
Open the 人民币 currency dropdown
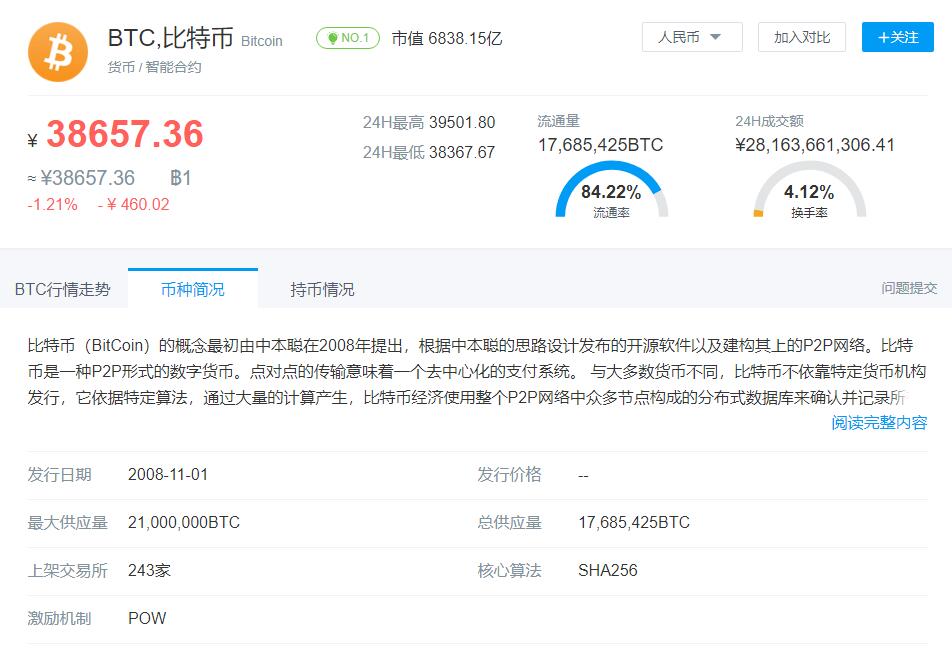692,37
